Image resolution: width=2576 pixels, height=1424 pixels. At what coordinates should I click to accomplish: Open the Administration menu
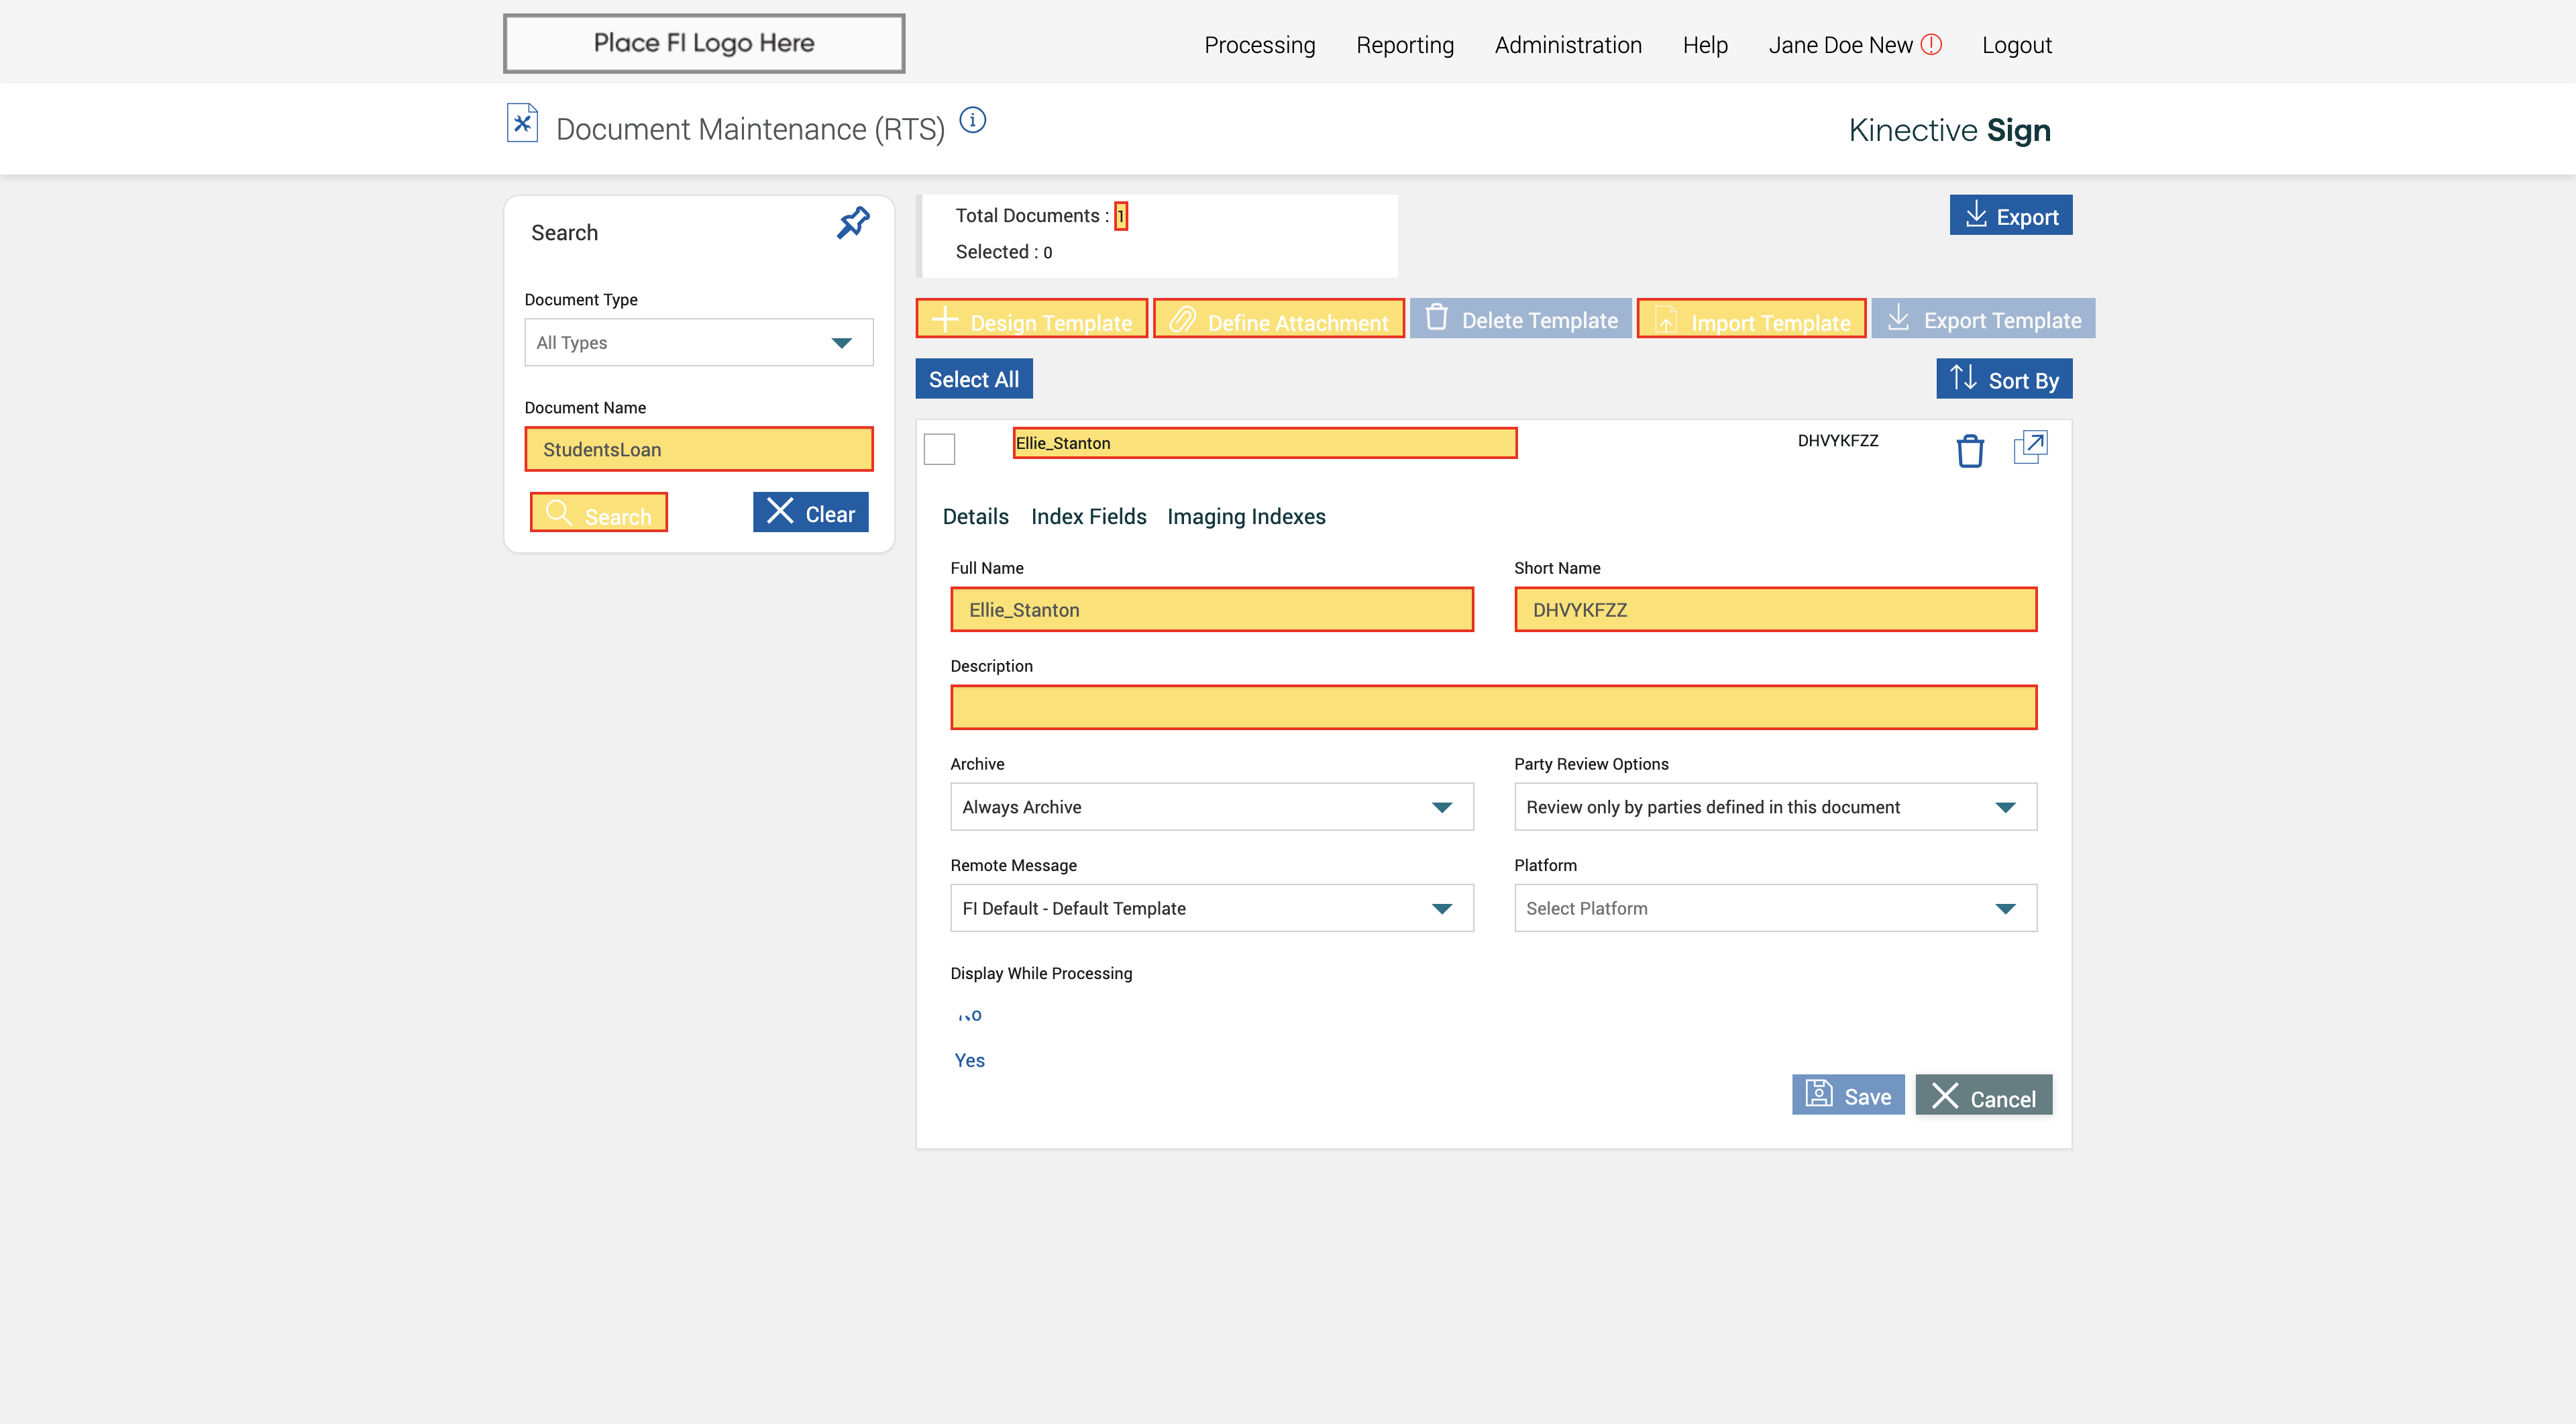(1567, 45)
